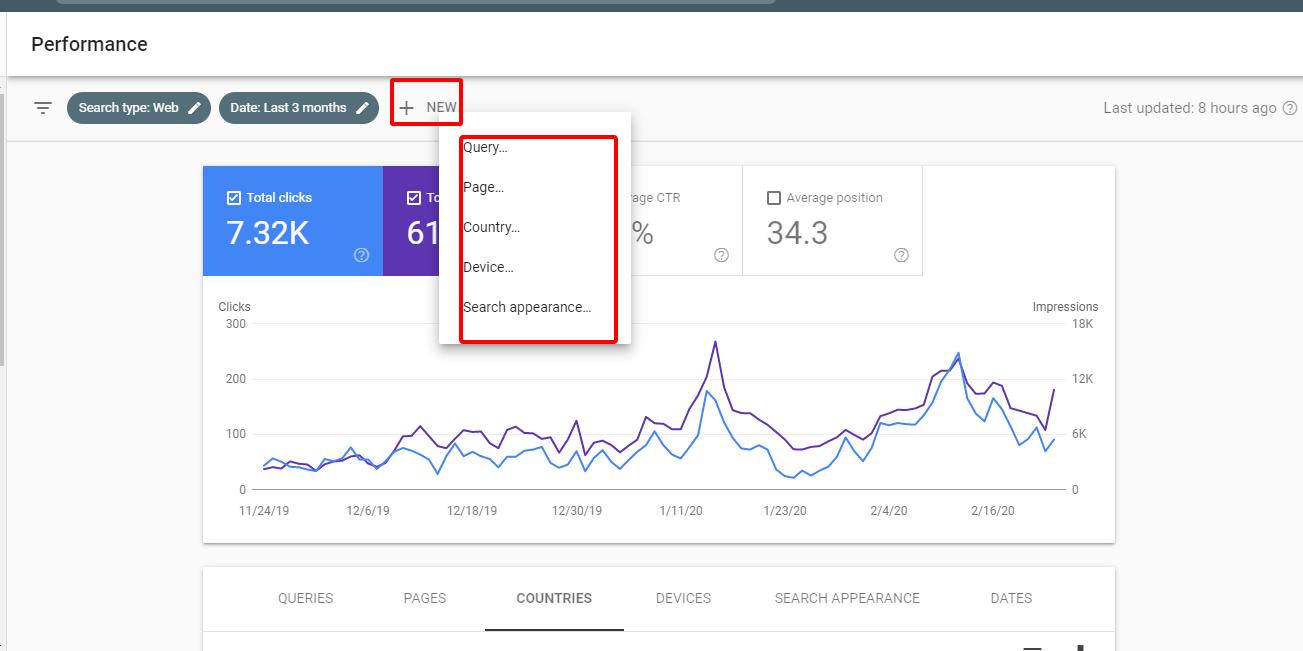Viewport: 1303px width, 651px height.
Task: Click the filter list icon
Action: (x=43, y=108)
